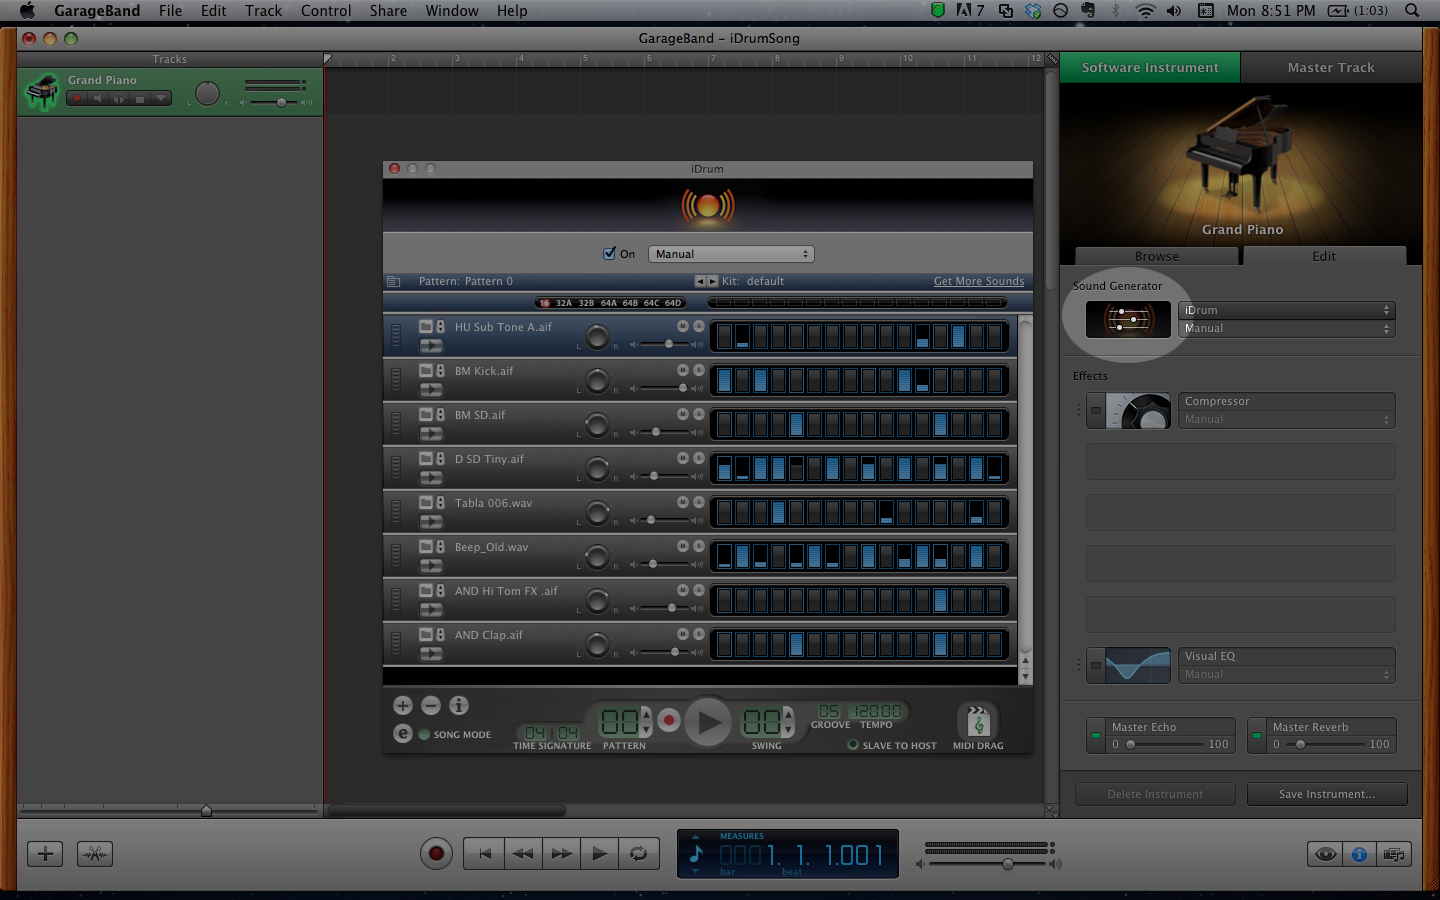
Task: Open the Manual preset dropdown in iDrum
Action: (x=731, y=254)
